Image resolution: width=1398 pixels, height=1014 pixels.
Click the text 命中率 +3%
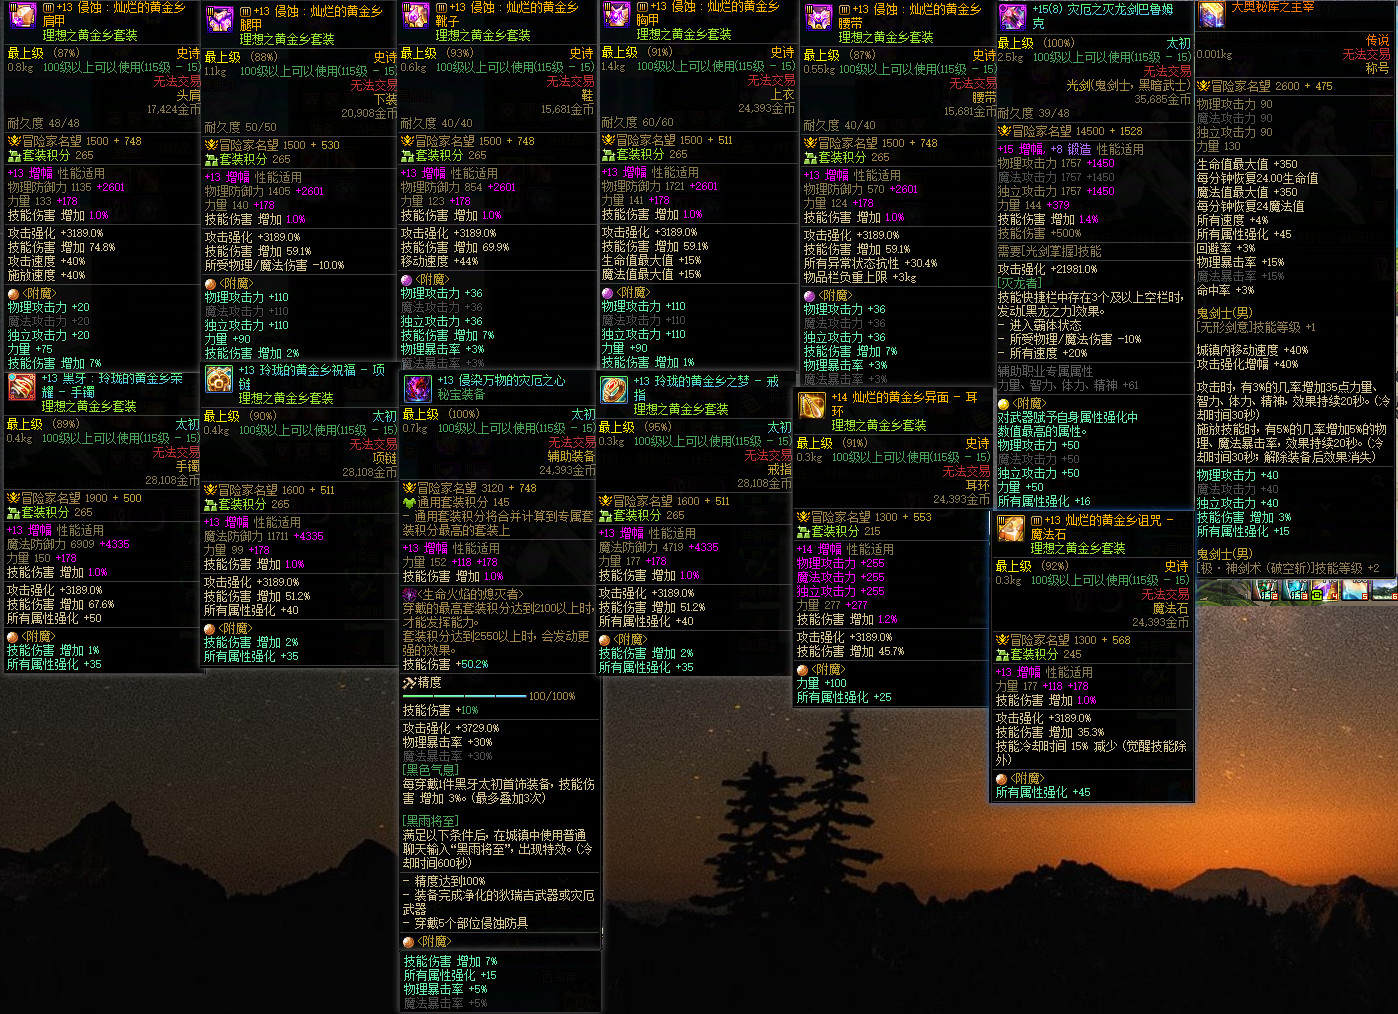1225,290
